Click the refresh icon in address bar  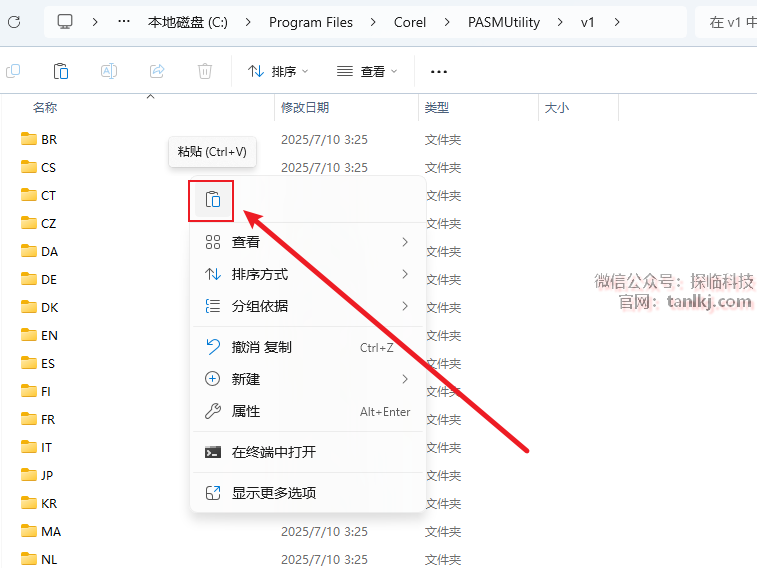pyautogui.click(x=14, y=22)
